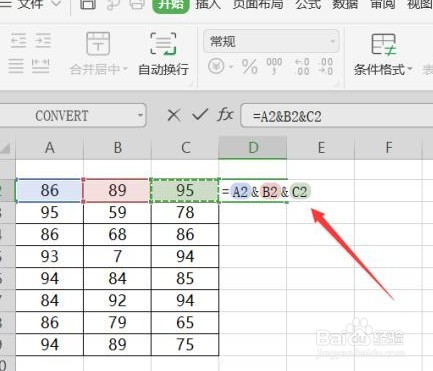
Task: Select column B header
Action: 117,148
